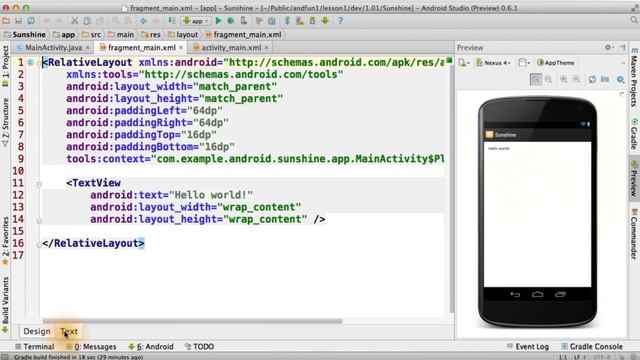The height and width of the screenshot is (360, 640).
Task: Click the Open folder toolbar icon
Action: pyautogui.click(x=6, y=20)
